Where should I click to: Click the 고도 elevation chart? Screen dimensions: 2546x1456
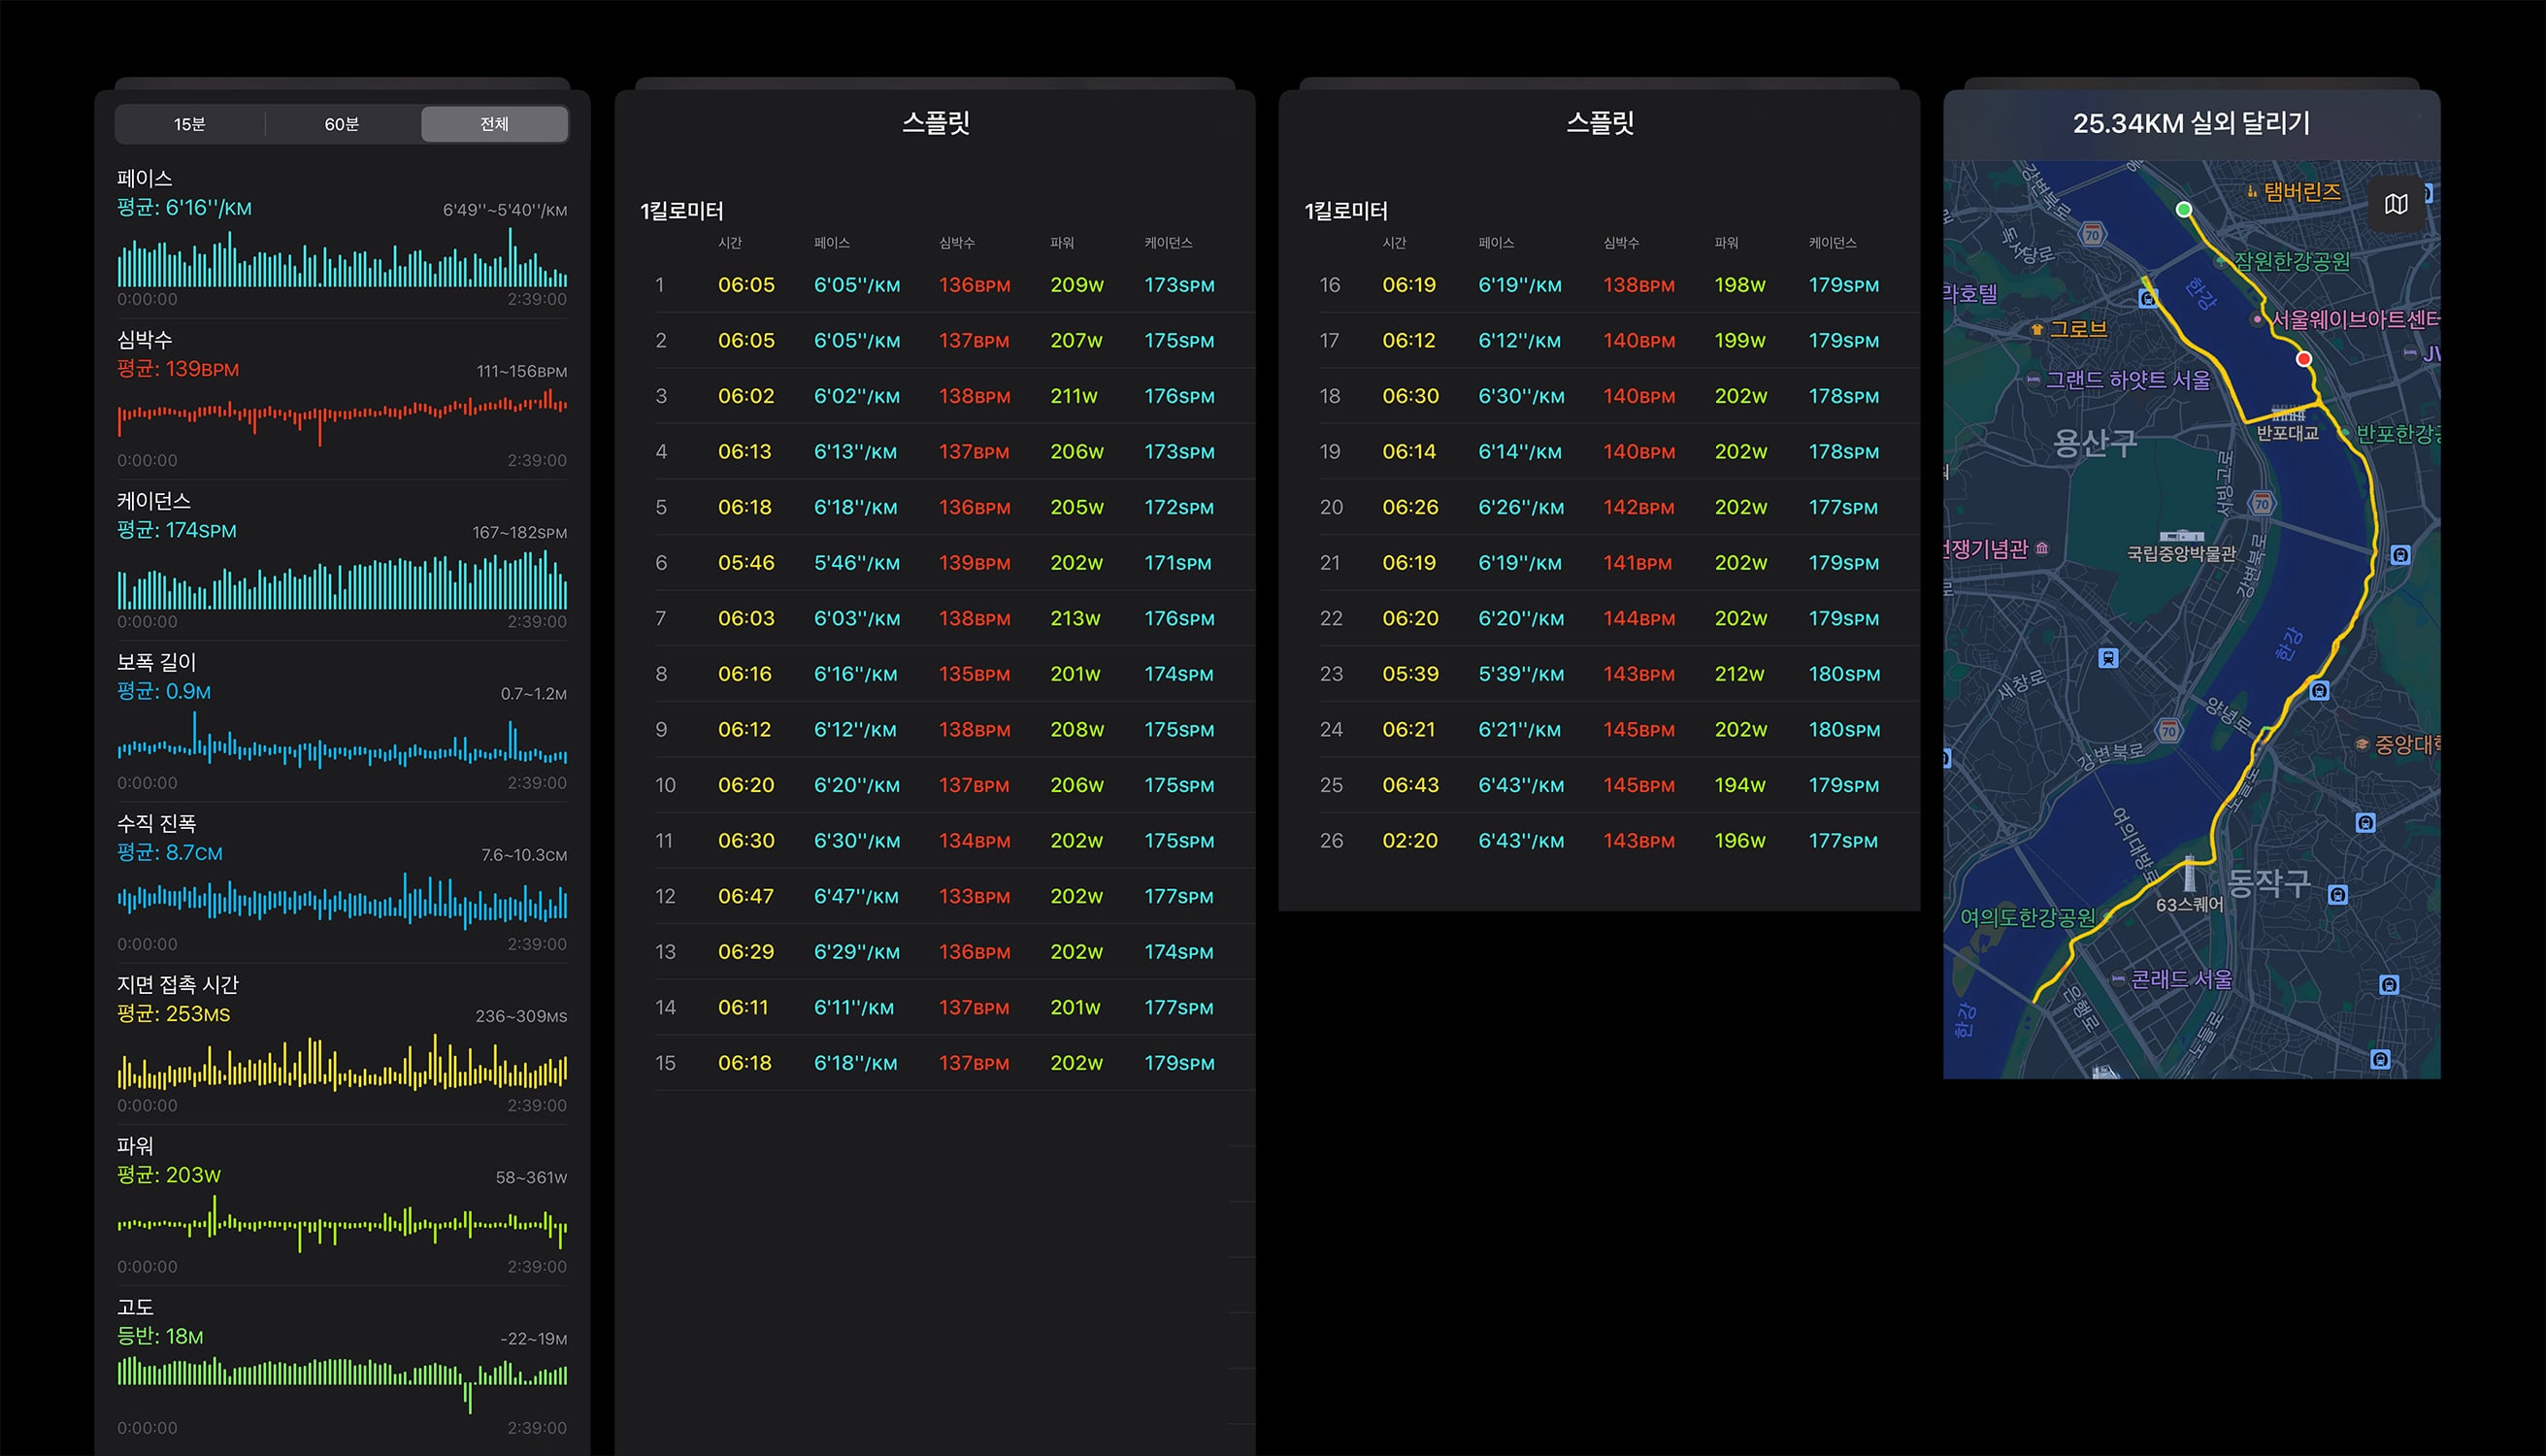pos(342,1383)
